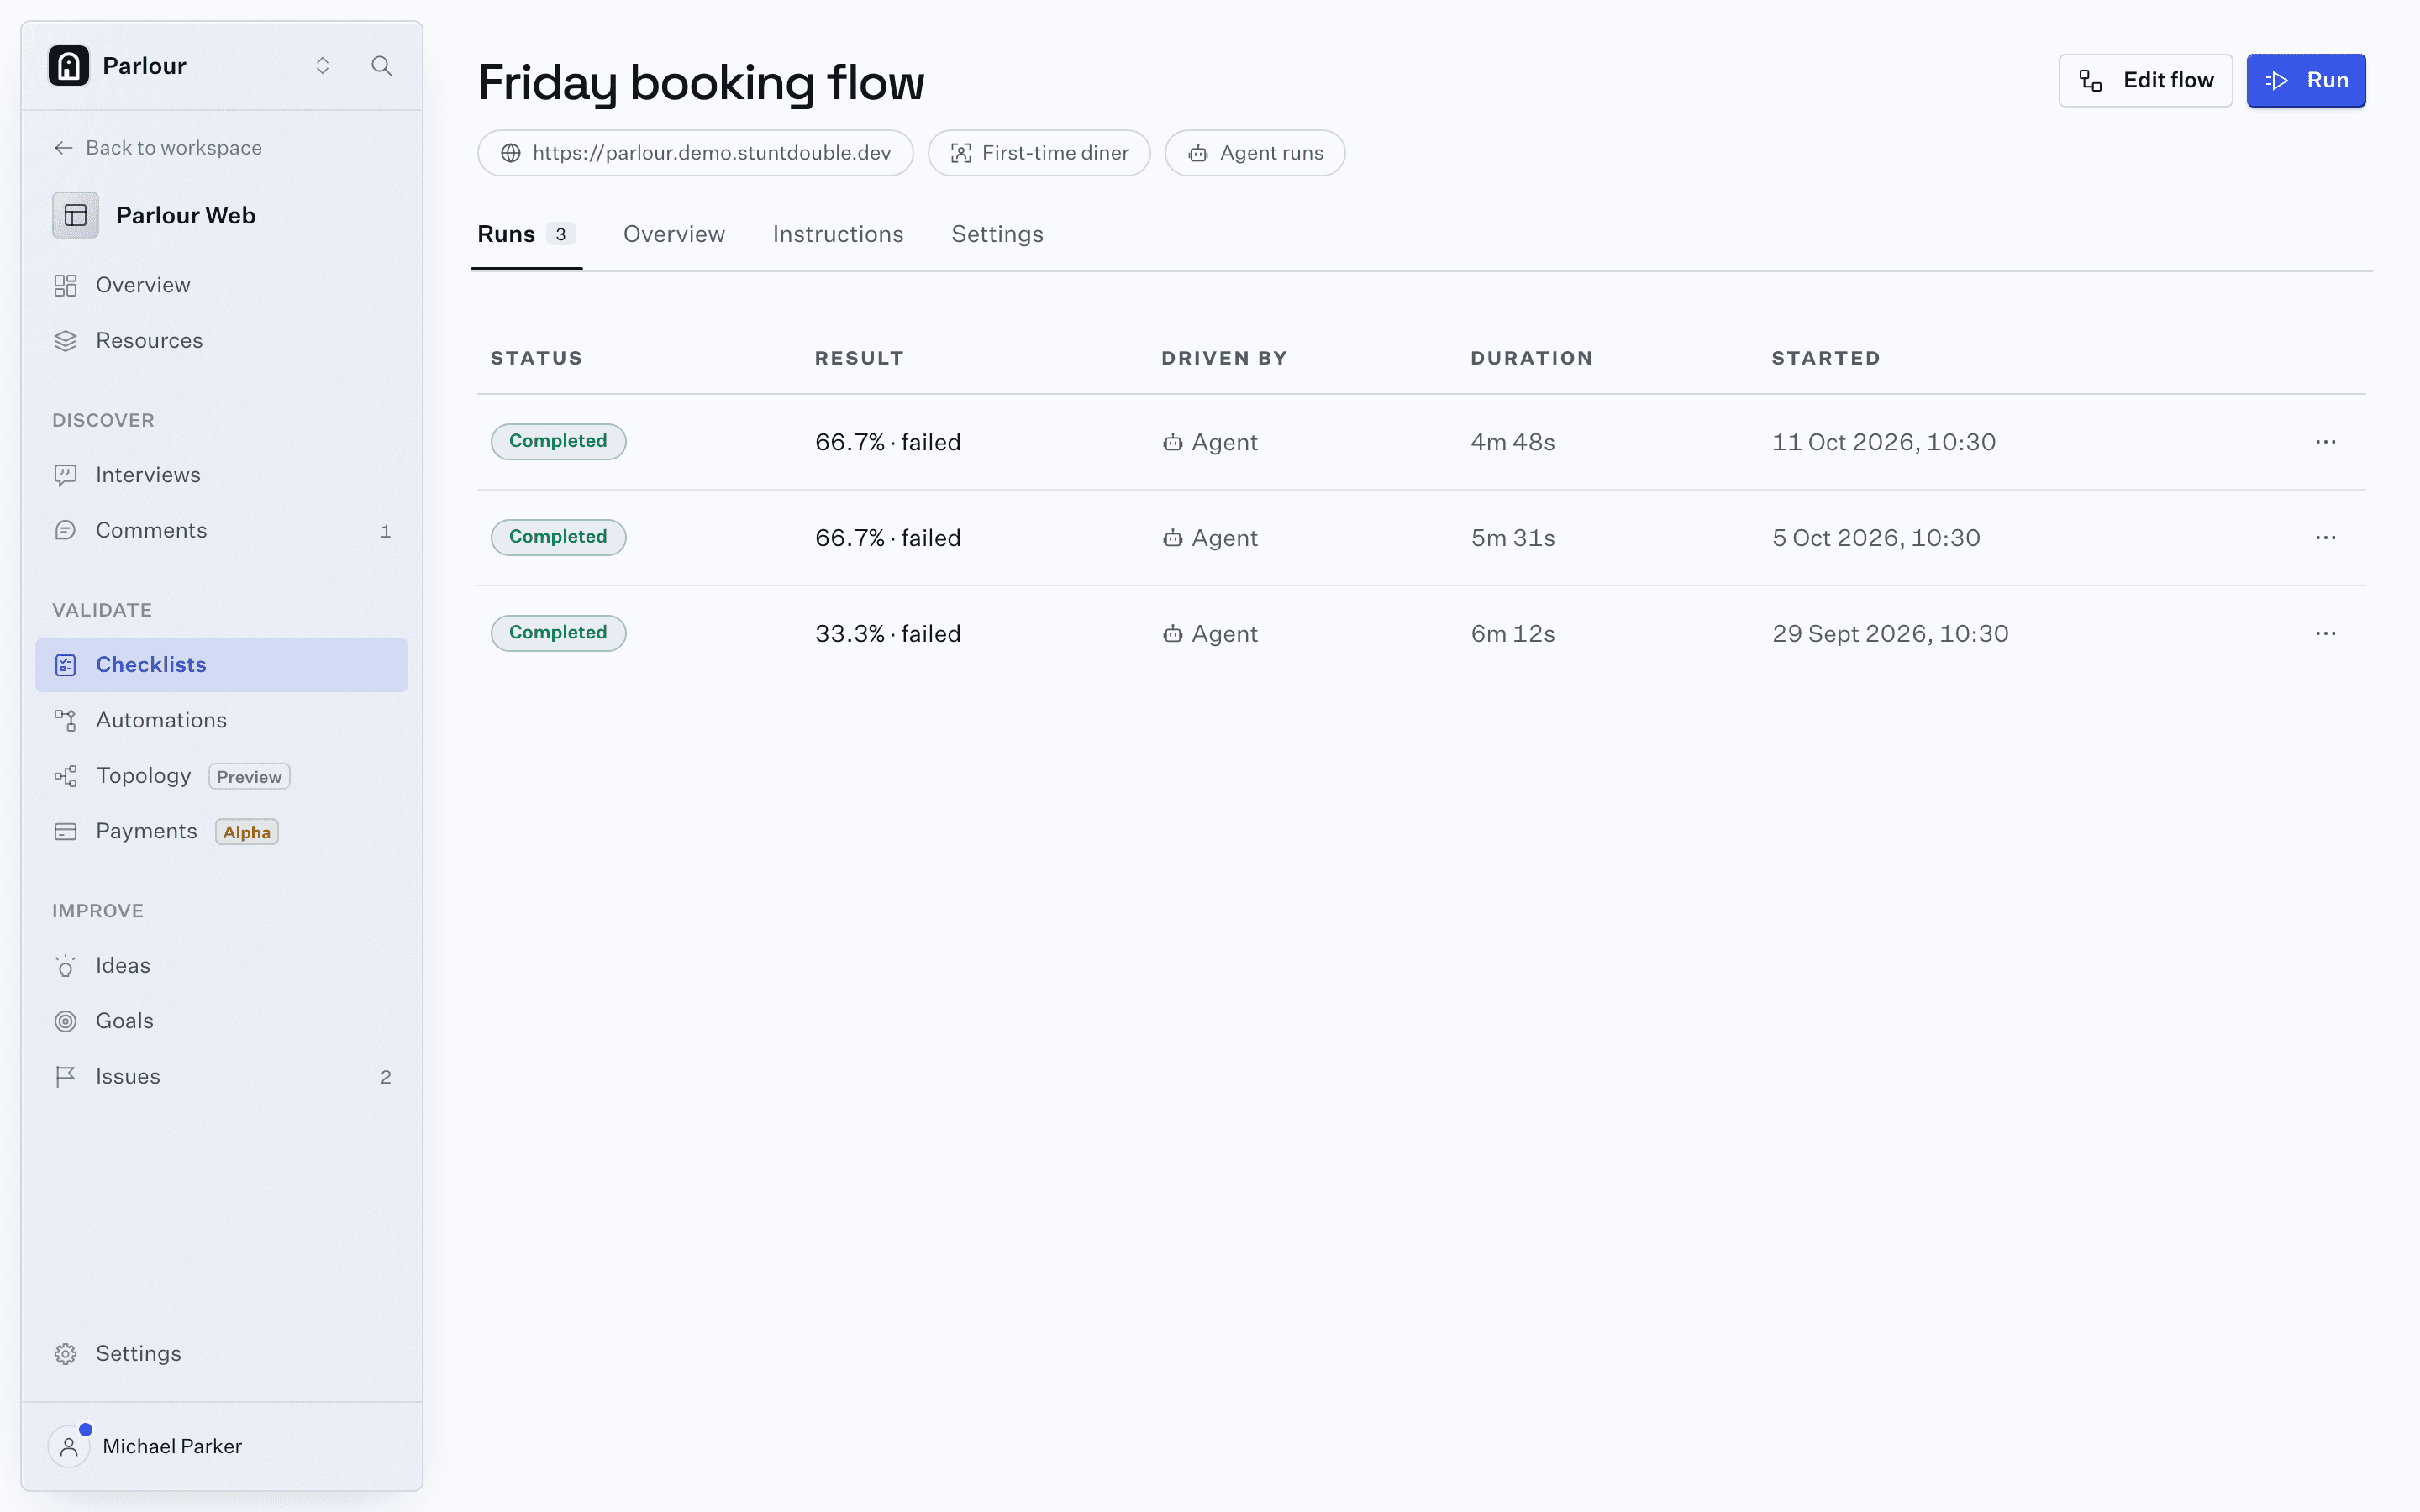Click the 6m 12s duration cell
This screenshot has width=2420, height=1512.
[x=1513, y=634]
